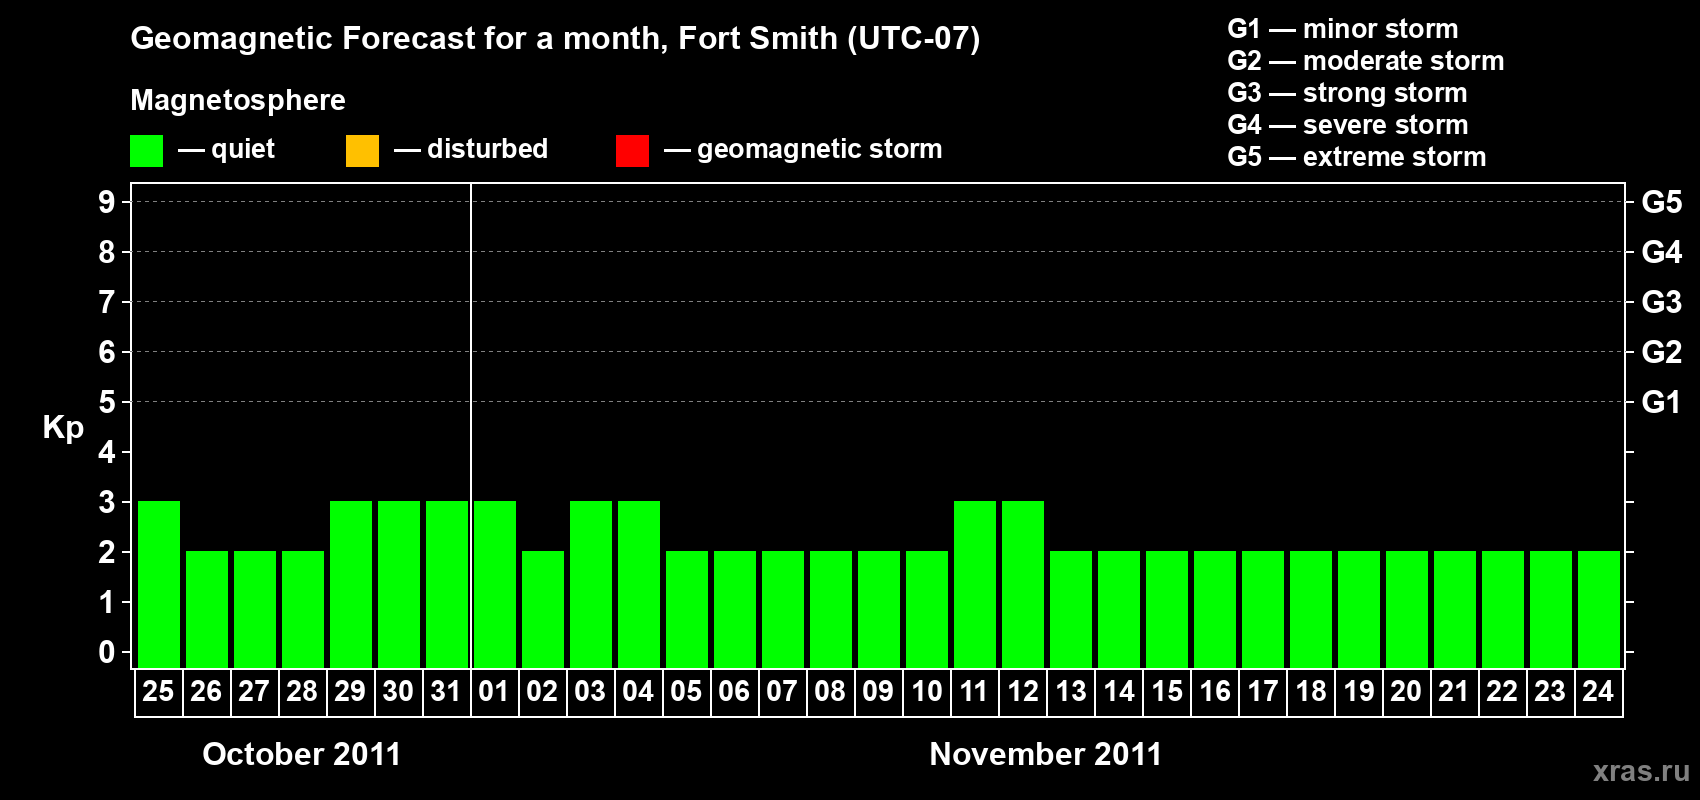
Task: Click the red geomagnetic storm legend swatch
Action: 632,151
